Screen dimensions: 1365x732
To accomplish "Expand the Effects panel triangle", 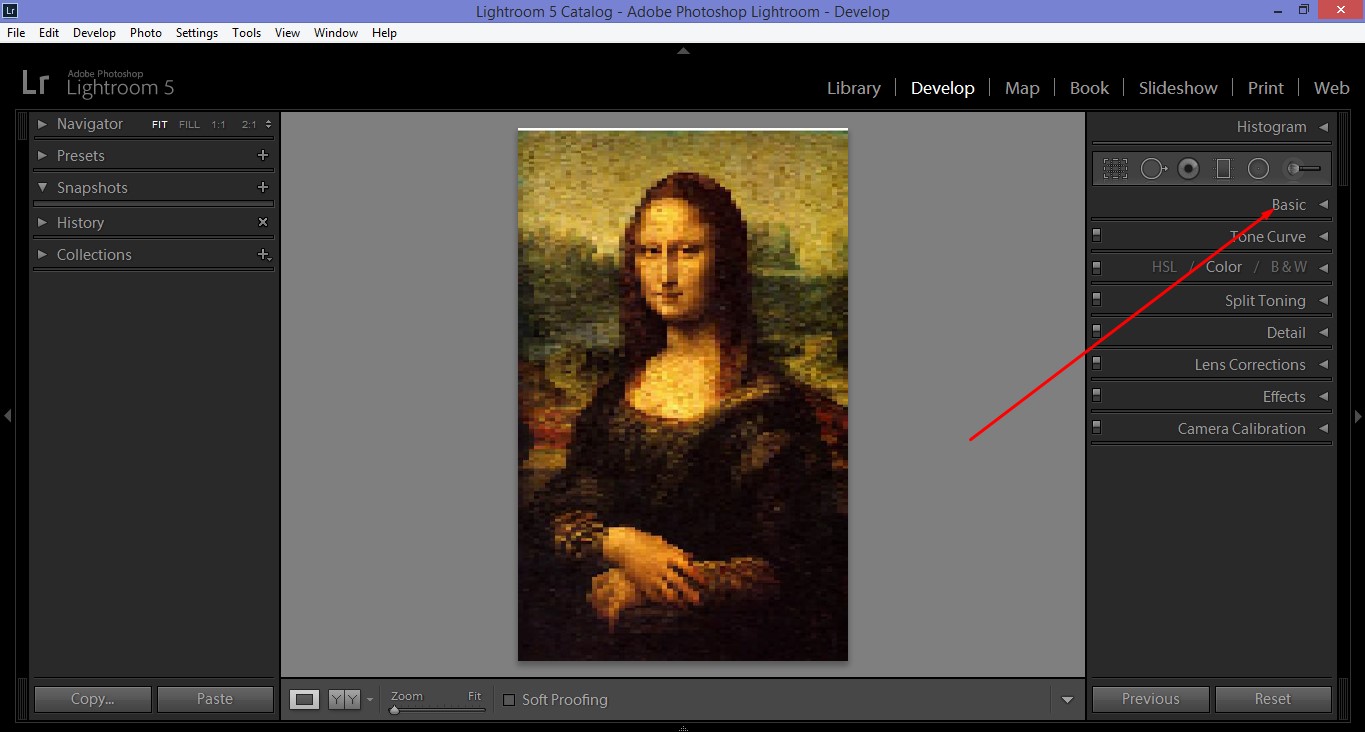I will [1323, 396].
